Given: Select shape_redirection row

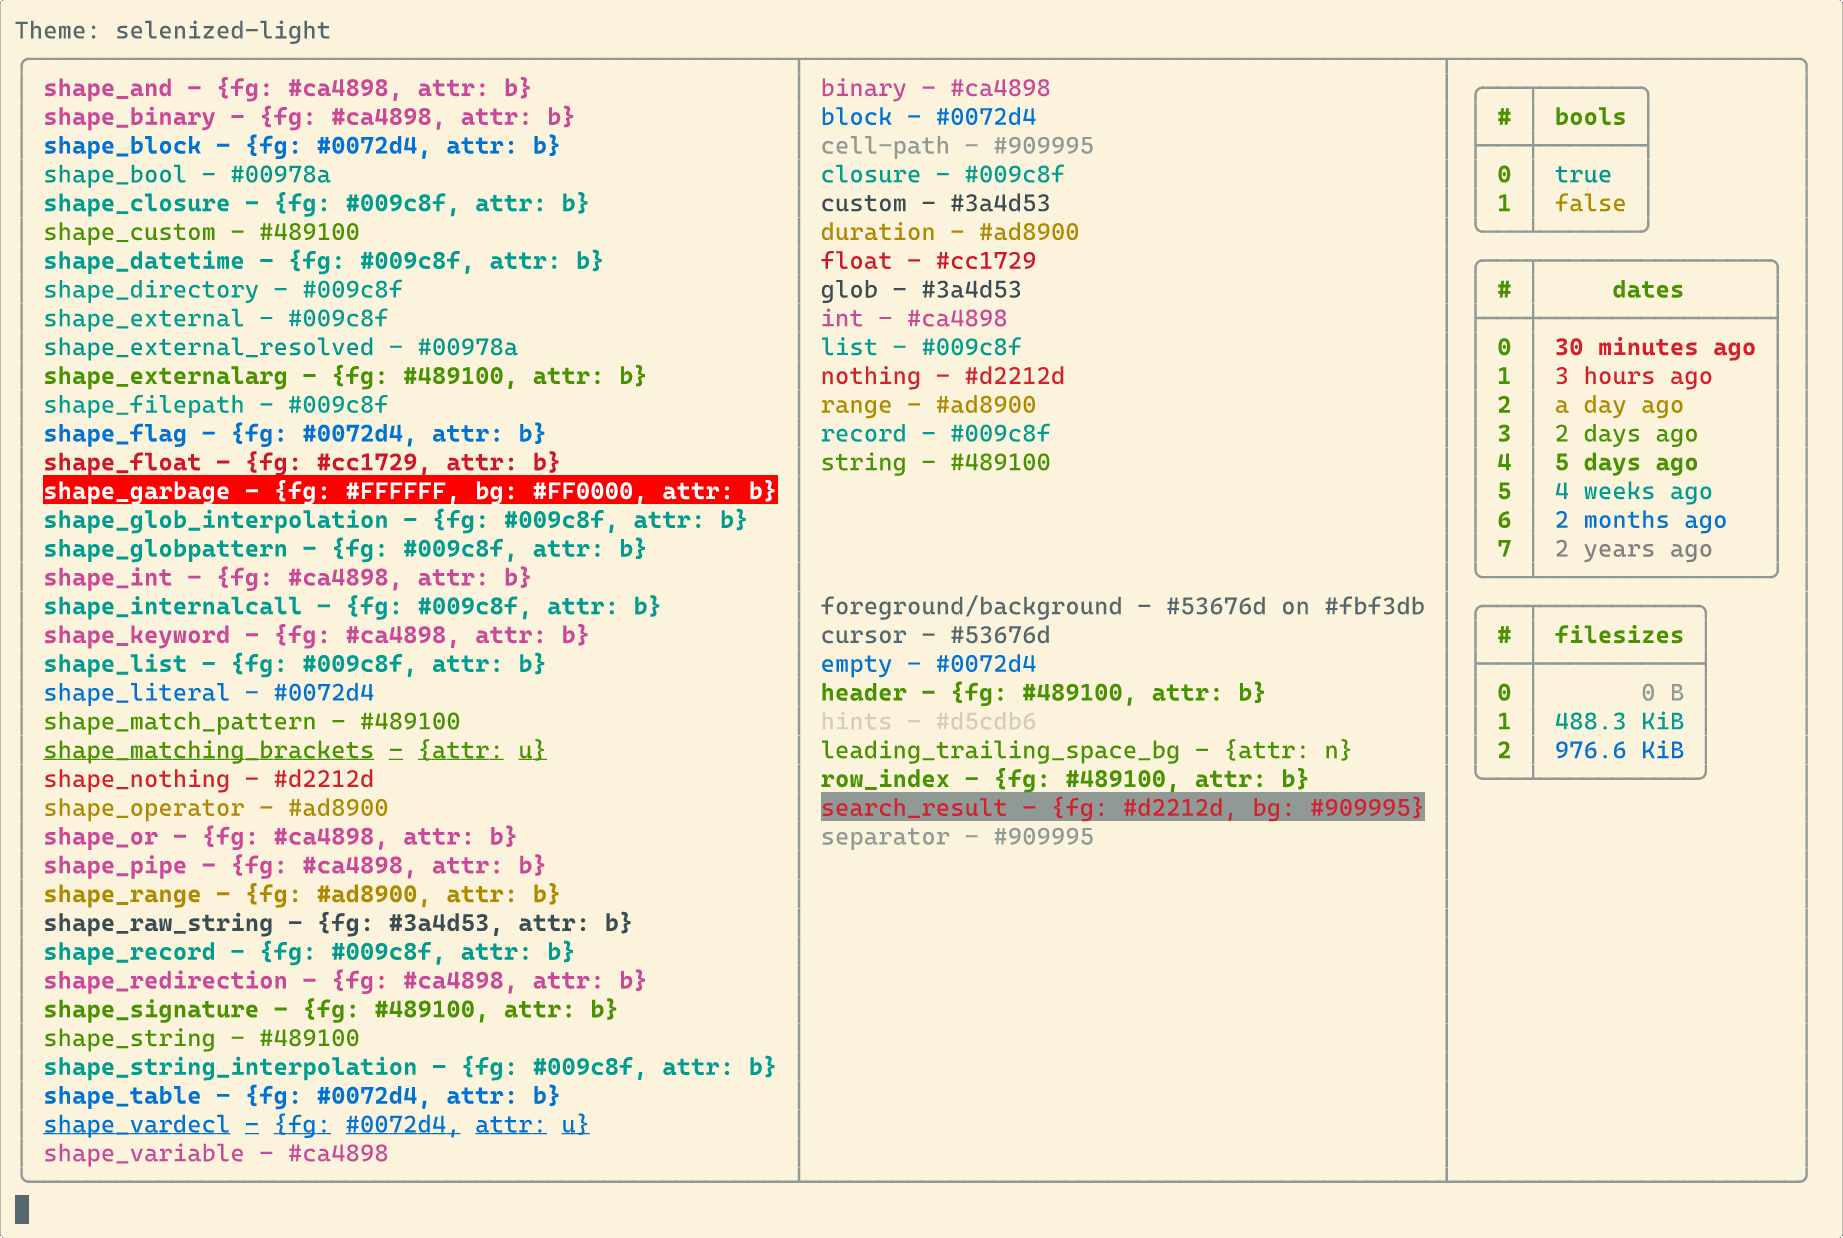Looking at the screenshot, I should point(345,982).
